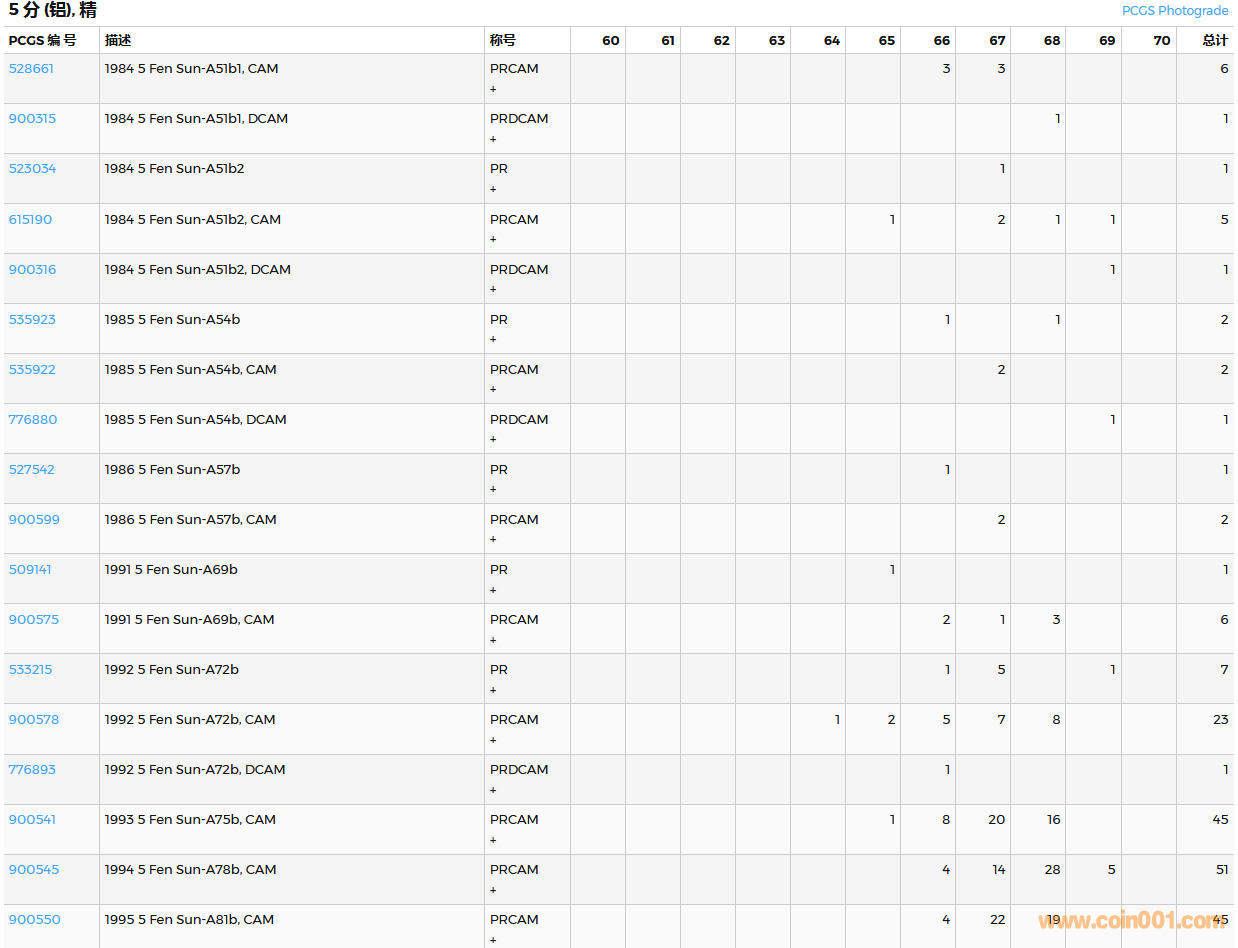Open PCGS number 900550 link
This screenshot has width=1238, height=948.
[x=34, y=920]
